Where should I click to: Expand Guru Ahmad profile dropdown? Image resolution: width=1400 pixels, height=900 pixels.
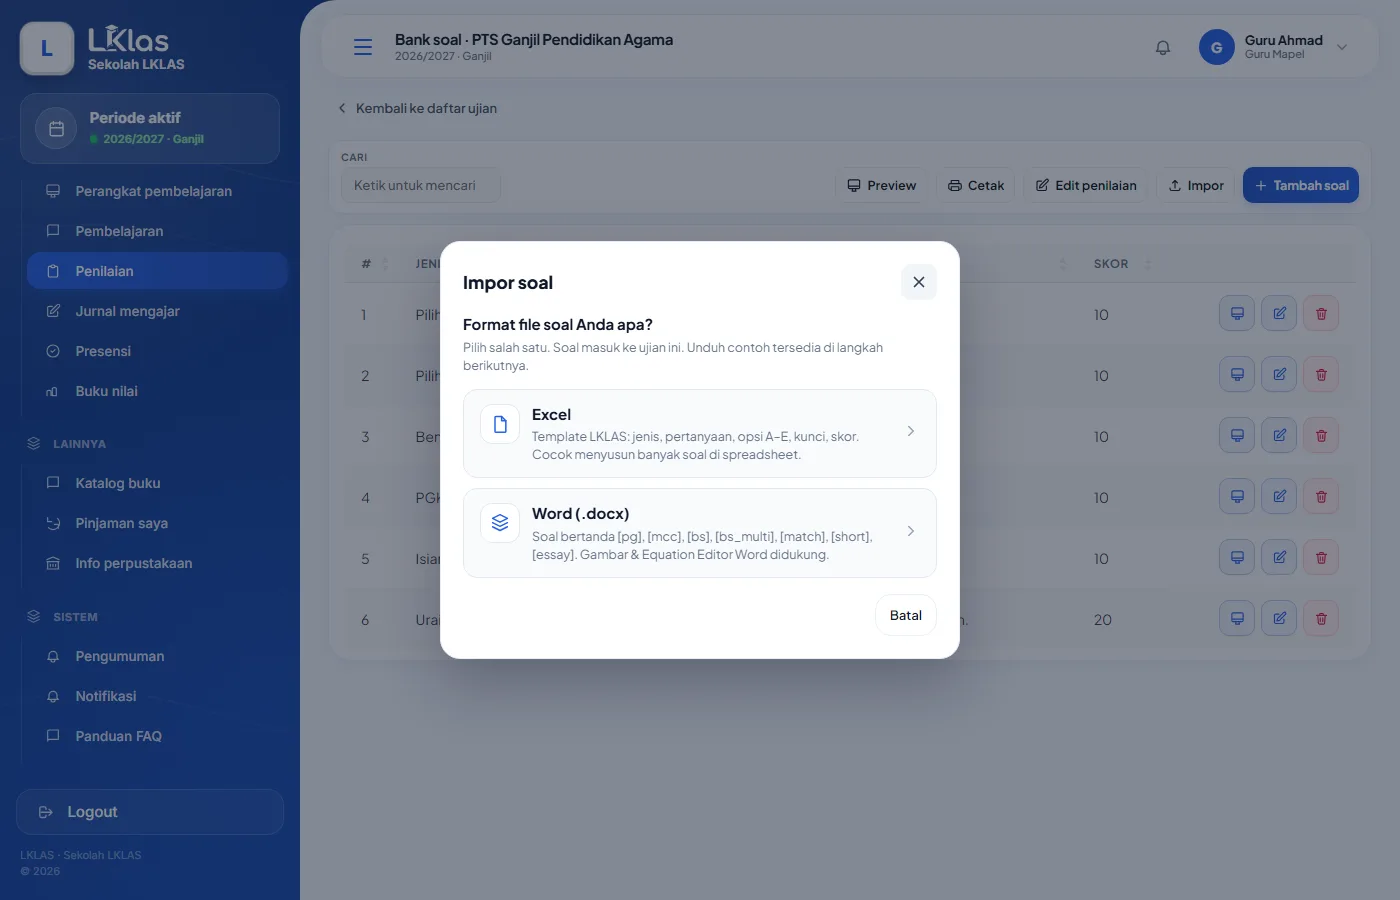pyautogui.click(x=1342, y=47)
